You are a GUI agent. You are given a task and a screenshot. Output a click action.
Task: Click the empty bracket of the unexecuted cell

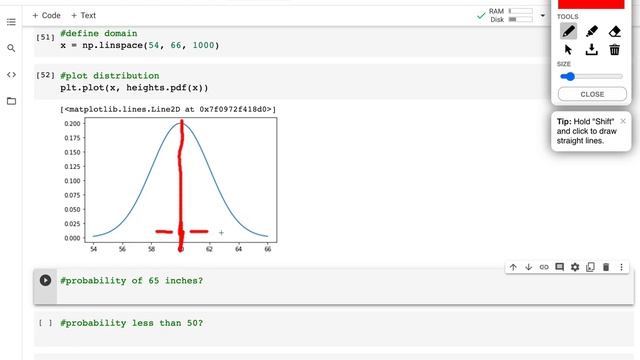pos(45,323)
